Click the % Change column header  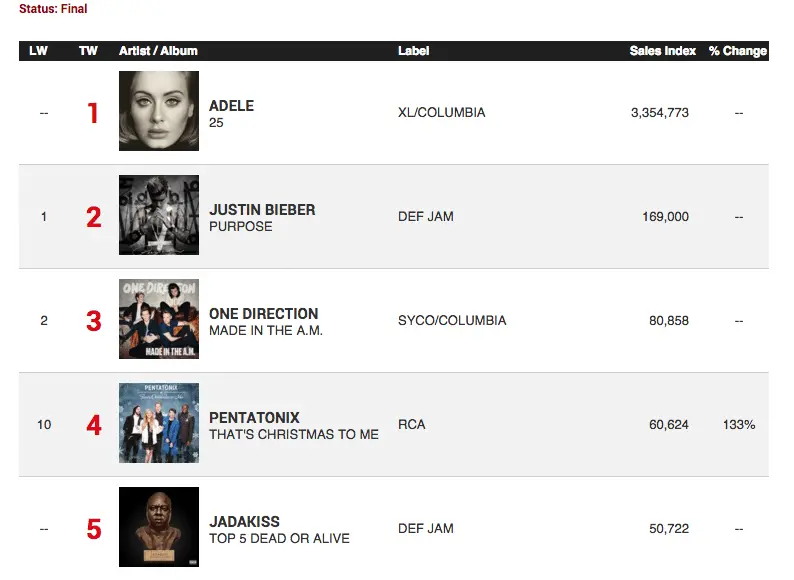[x=737, y=51]
